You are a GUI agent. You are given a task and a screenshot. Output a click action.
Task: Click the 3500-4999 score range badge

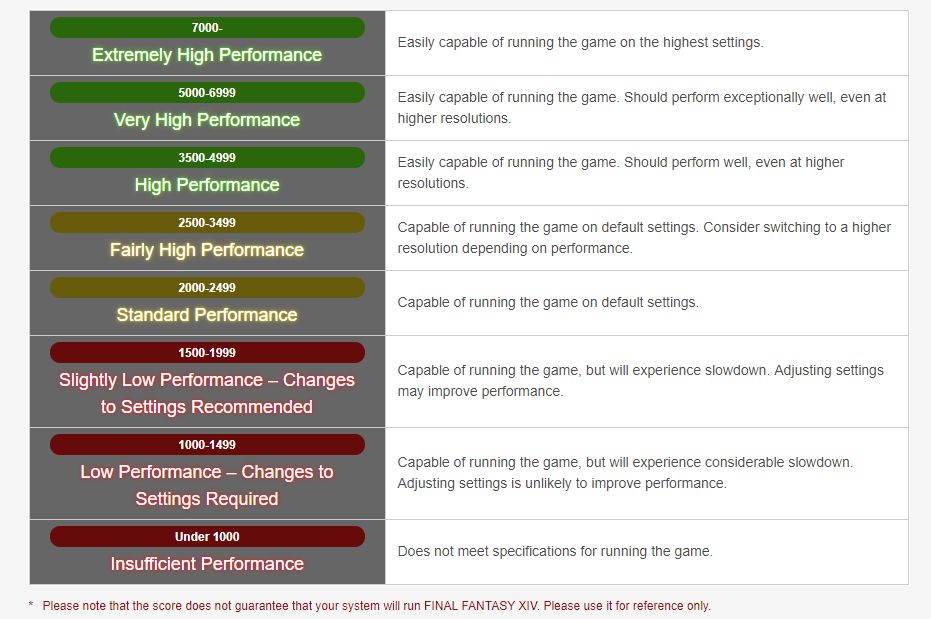207,158
